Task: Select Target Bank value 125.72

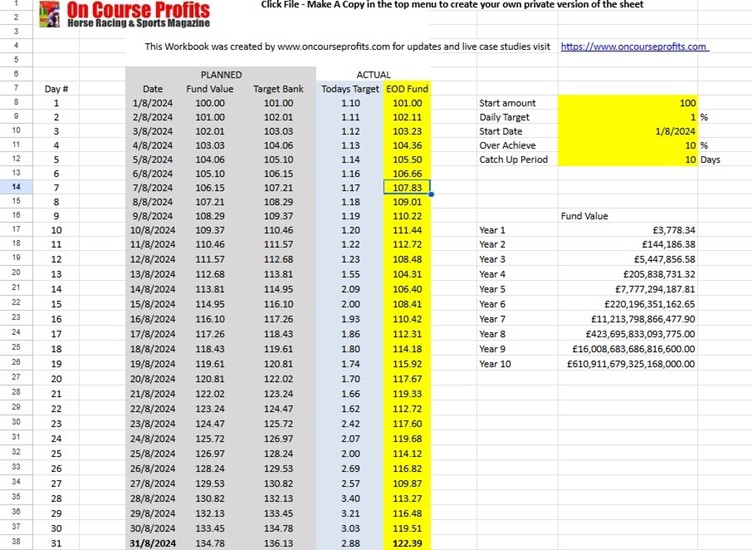Action: point(278,423)
